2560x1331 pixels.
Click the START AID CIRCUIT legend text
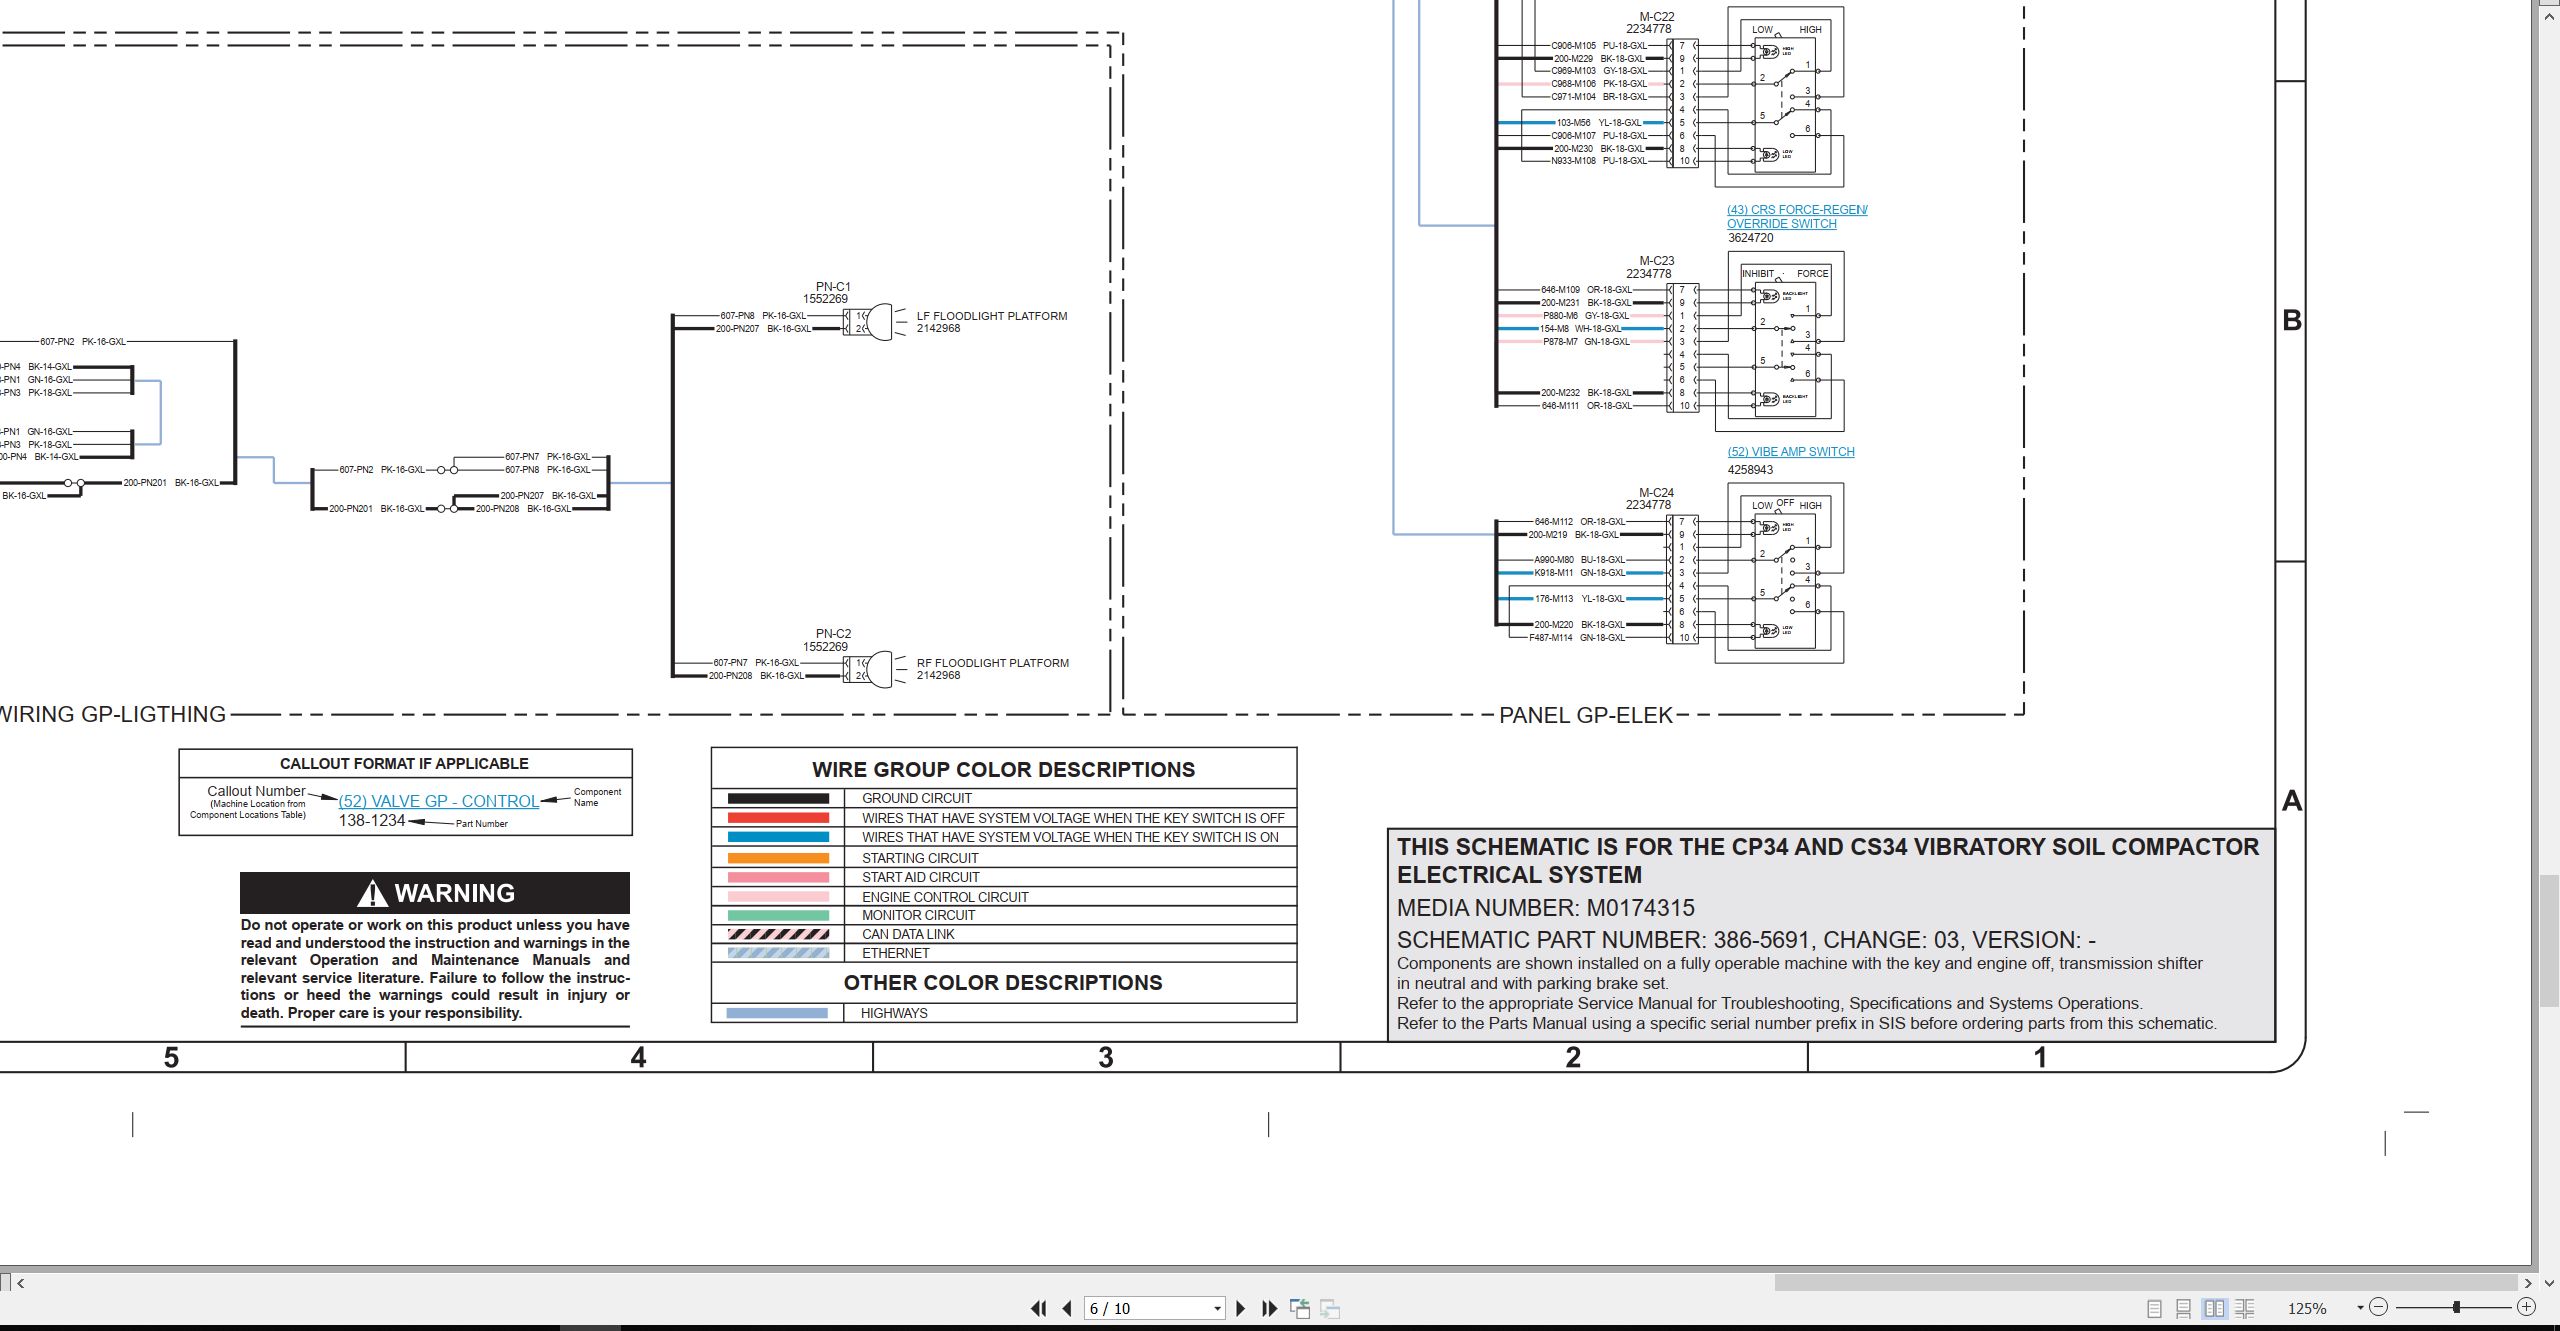pos(920,877)
